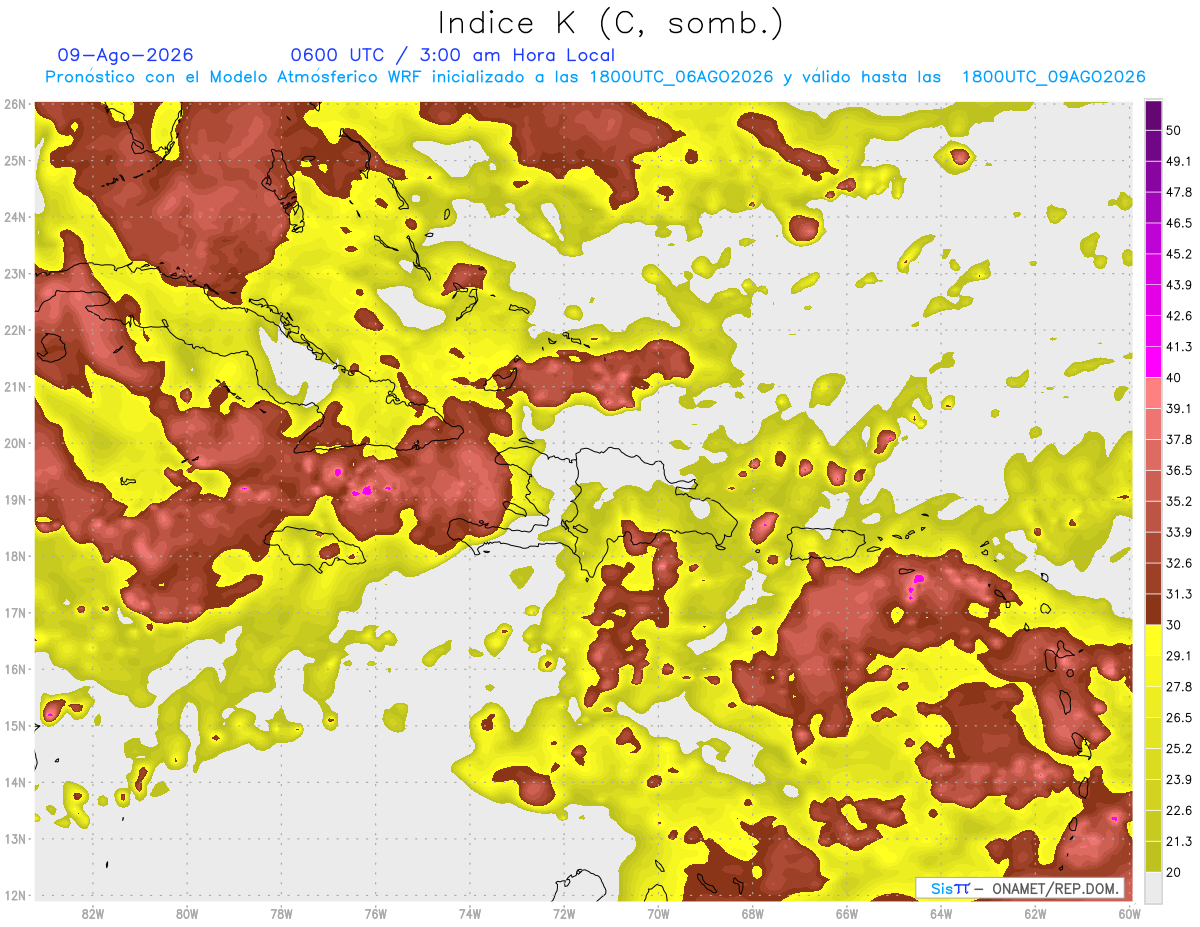Select the 18N latitude axis label
The height and width of the screenshot is (927, 1200).
pyautogui.click(x=15, y=556)
